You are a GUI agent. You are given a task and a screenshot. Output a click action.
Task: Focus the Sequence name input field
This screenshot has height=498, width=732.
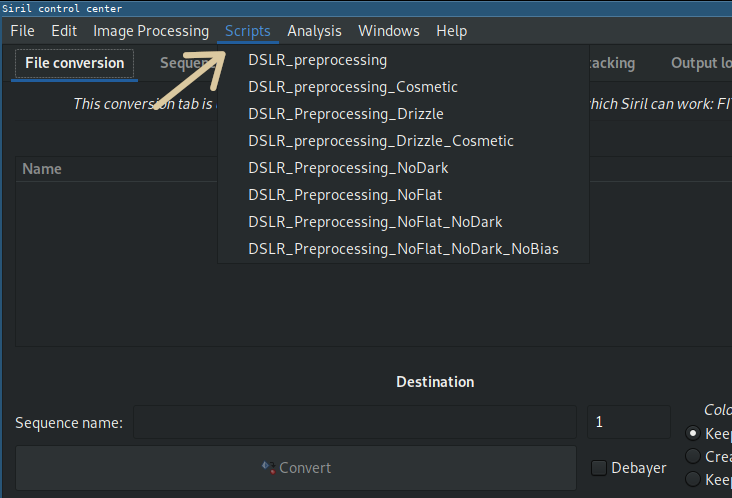[x=355, y=422]
